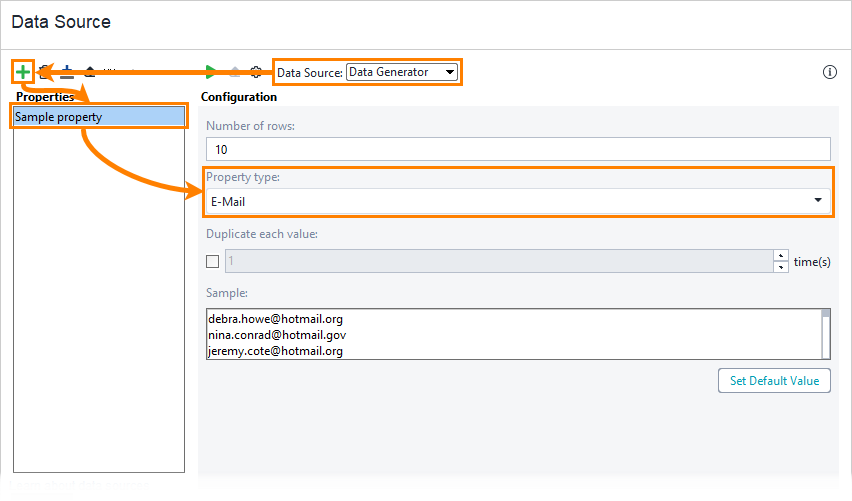Image resolution: width=852 pixels, height=501 pixels.
Task: Click the upload-arrow icon in properties toolbar
Action: click(x=90, y=72)
